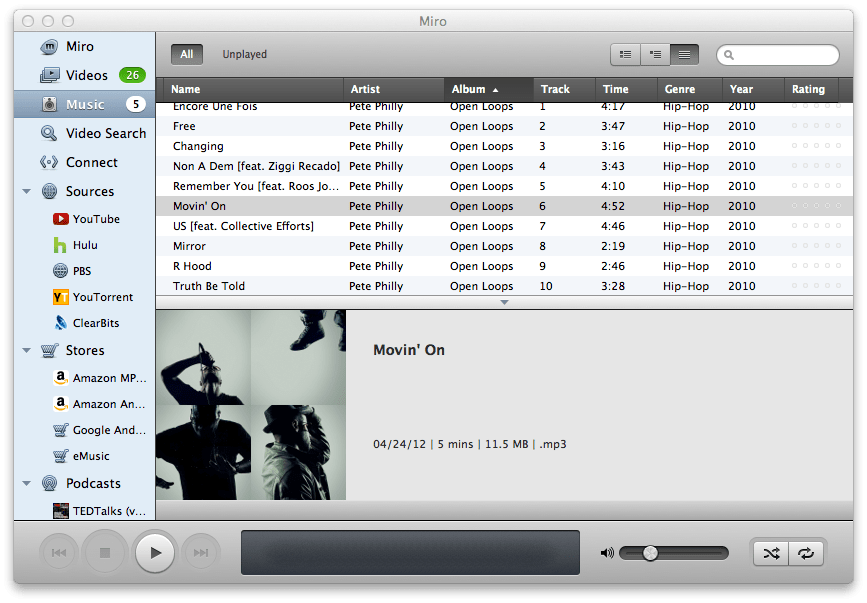Click the Videos count badge 26

pos(132,75)
